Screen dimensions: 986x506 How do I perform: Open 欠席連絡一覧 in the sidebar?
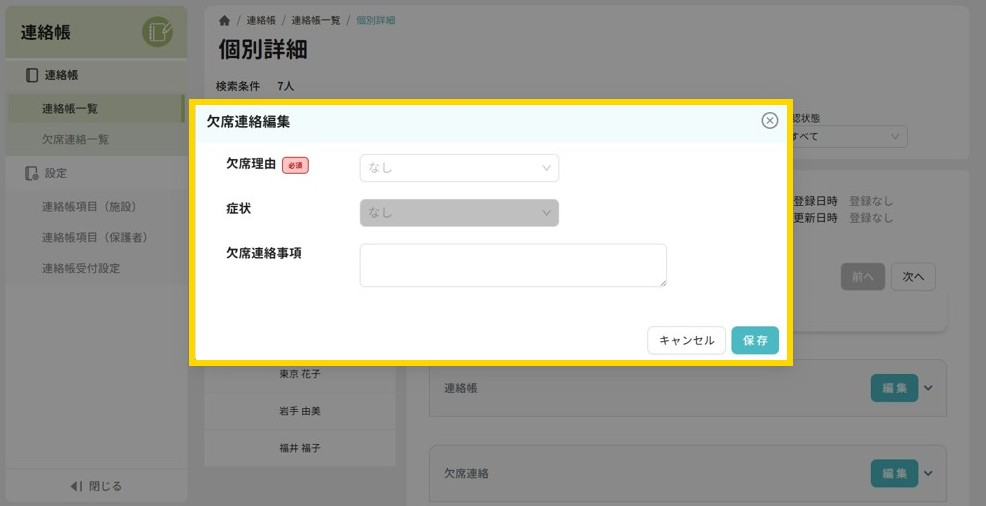pyautogui.click(x=76, y=140)
